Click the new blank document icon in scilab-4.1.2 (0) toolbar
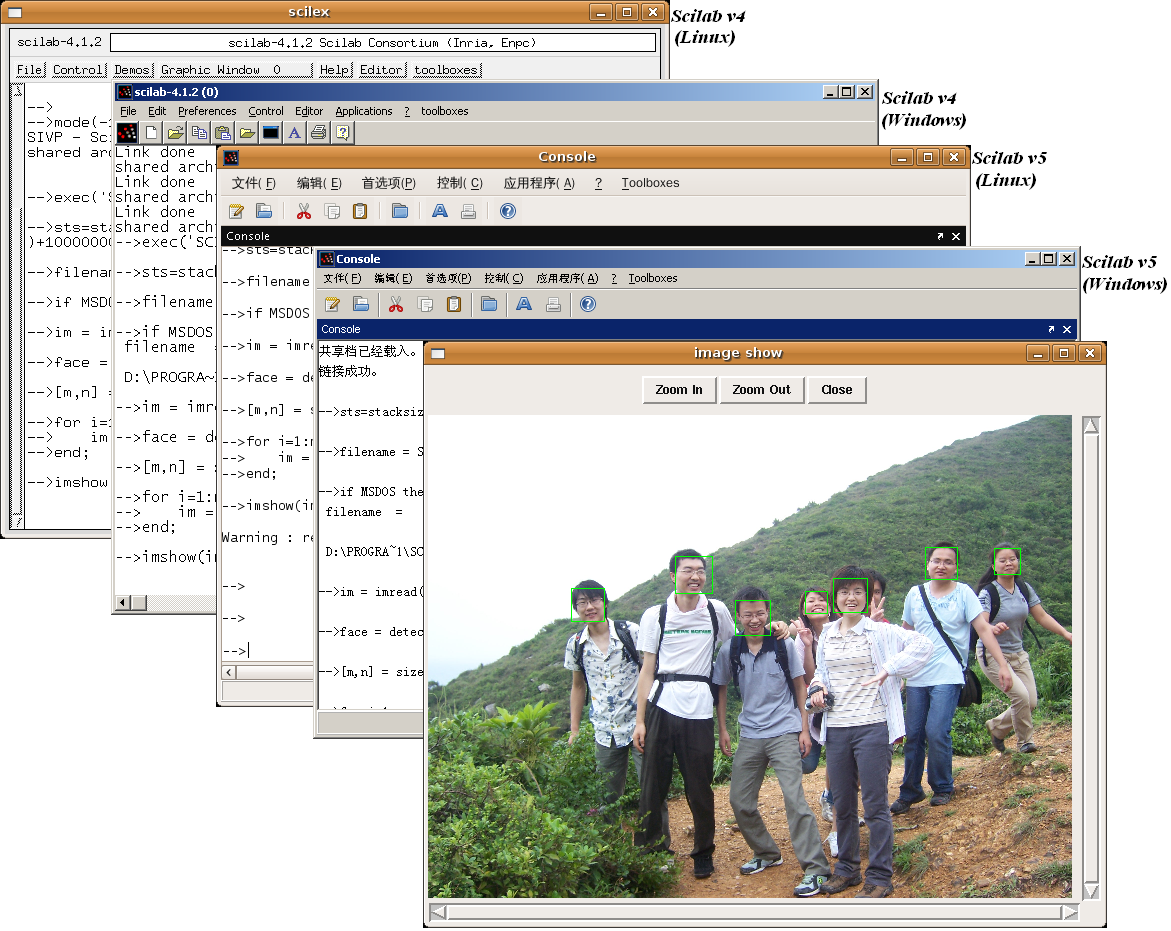This screenshot has height=931, width=1171. click(152, 132)
